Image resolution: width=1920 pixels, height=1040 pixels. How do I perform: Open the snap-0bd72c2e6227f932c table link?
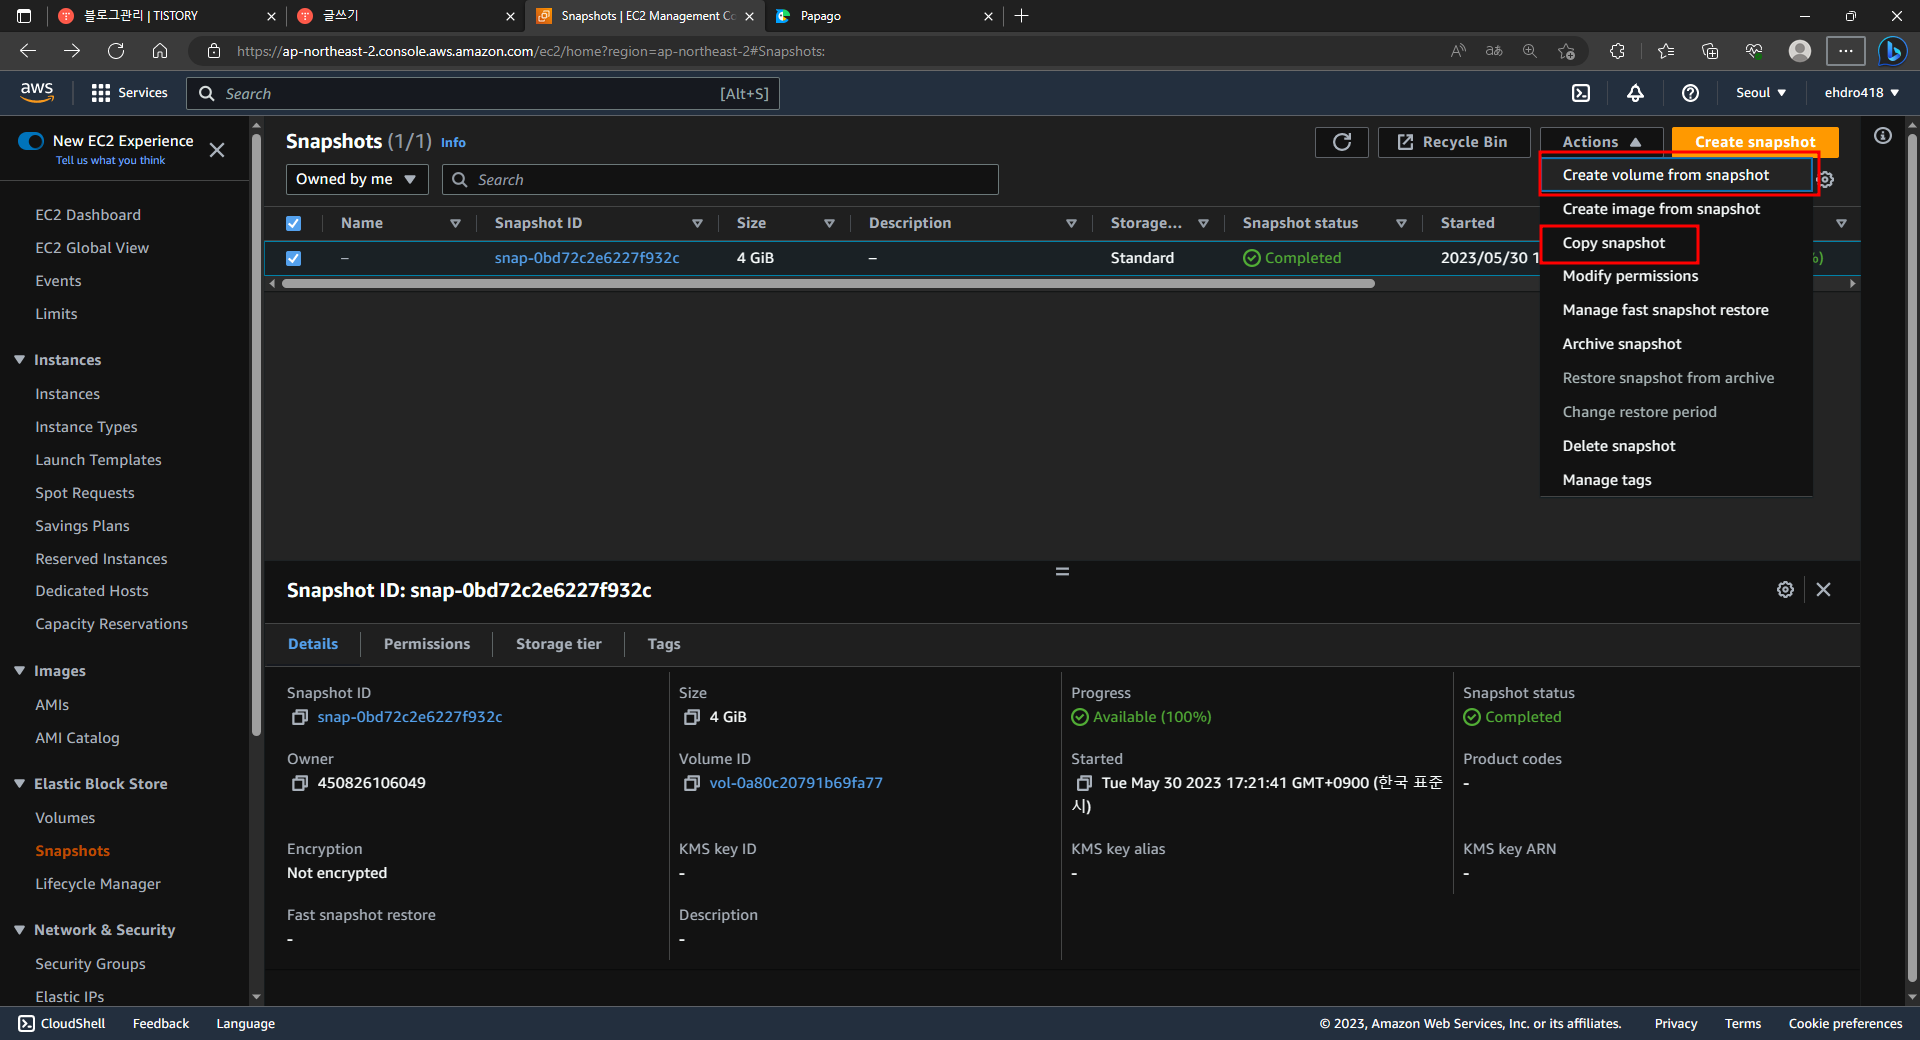pyautogui.click(x=587, y=258)
